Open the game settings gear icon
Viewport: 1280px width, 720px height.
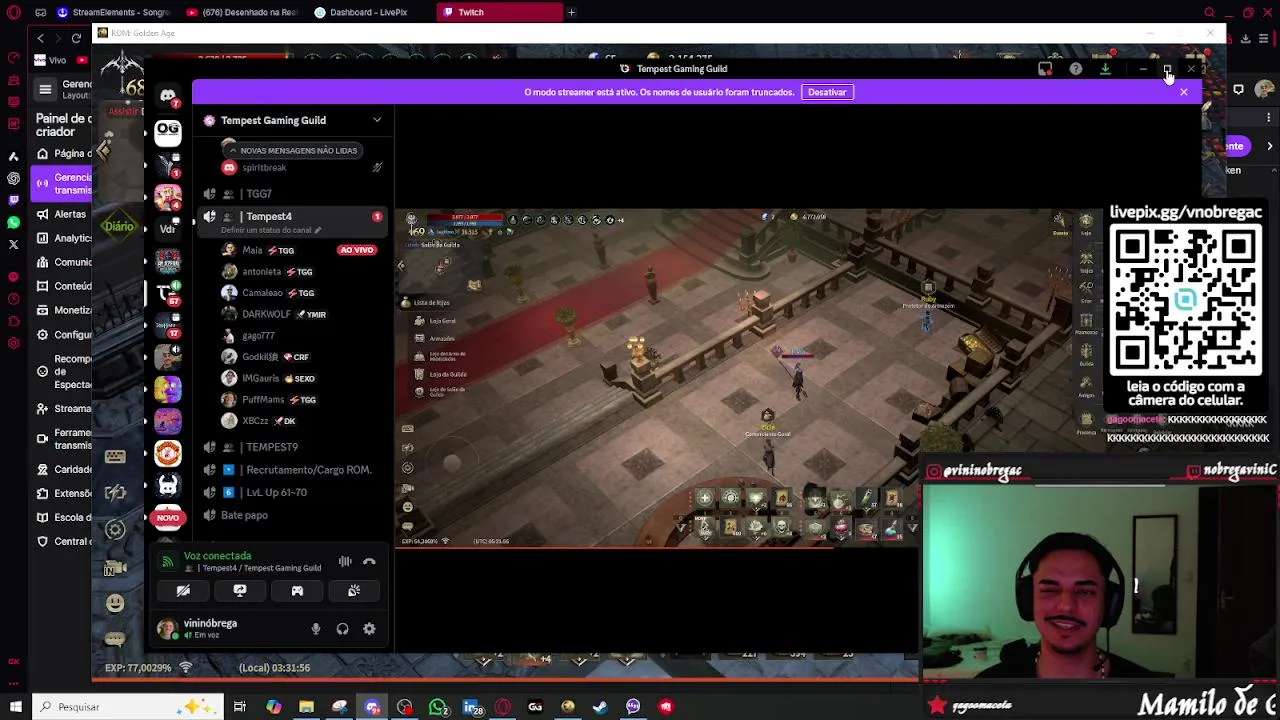pos(115,530)
